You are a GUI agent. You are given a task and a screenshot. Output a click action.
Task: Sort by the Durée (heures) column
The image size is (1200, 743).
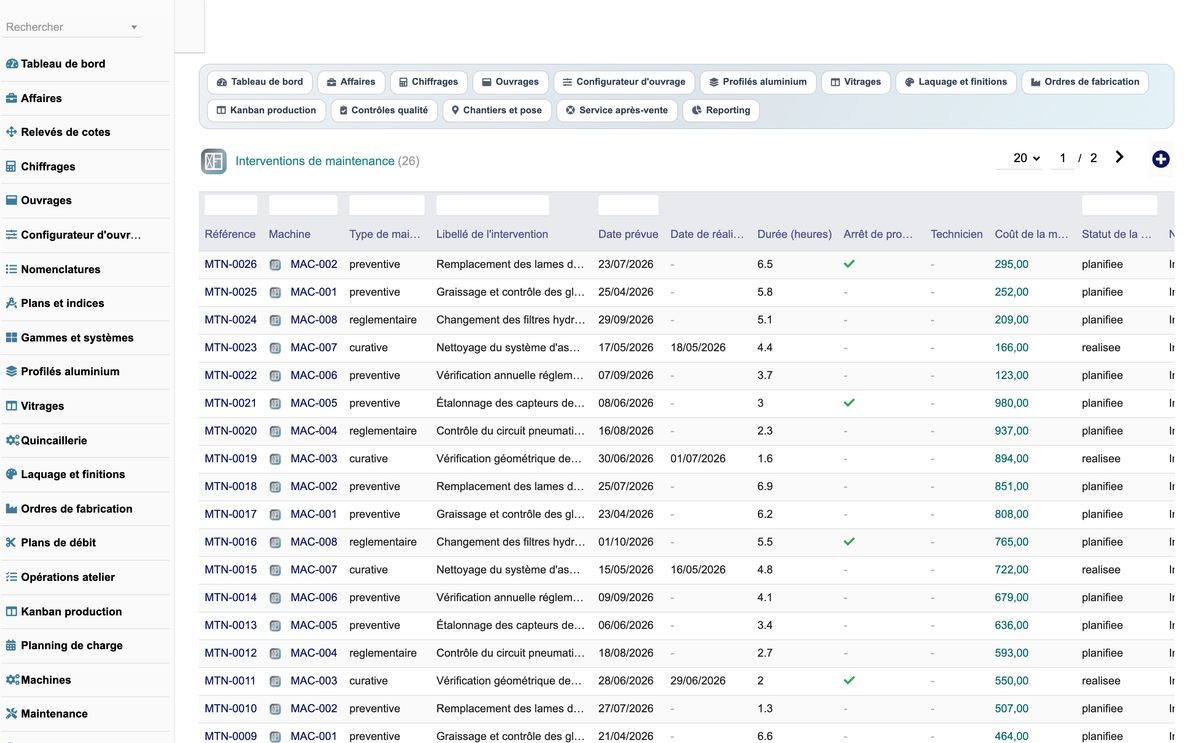795,234
